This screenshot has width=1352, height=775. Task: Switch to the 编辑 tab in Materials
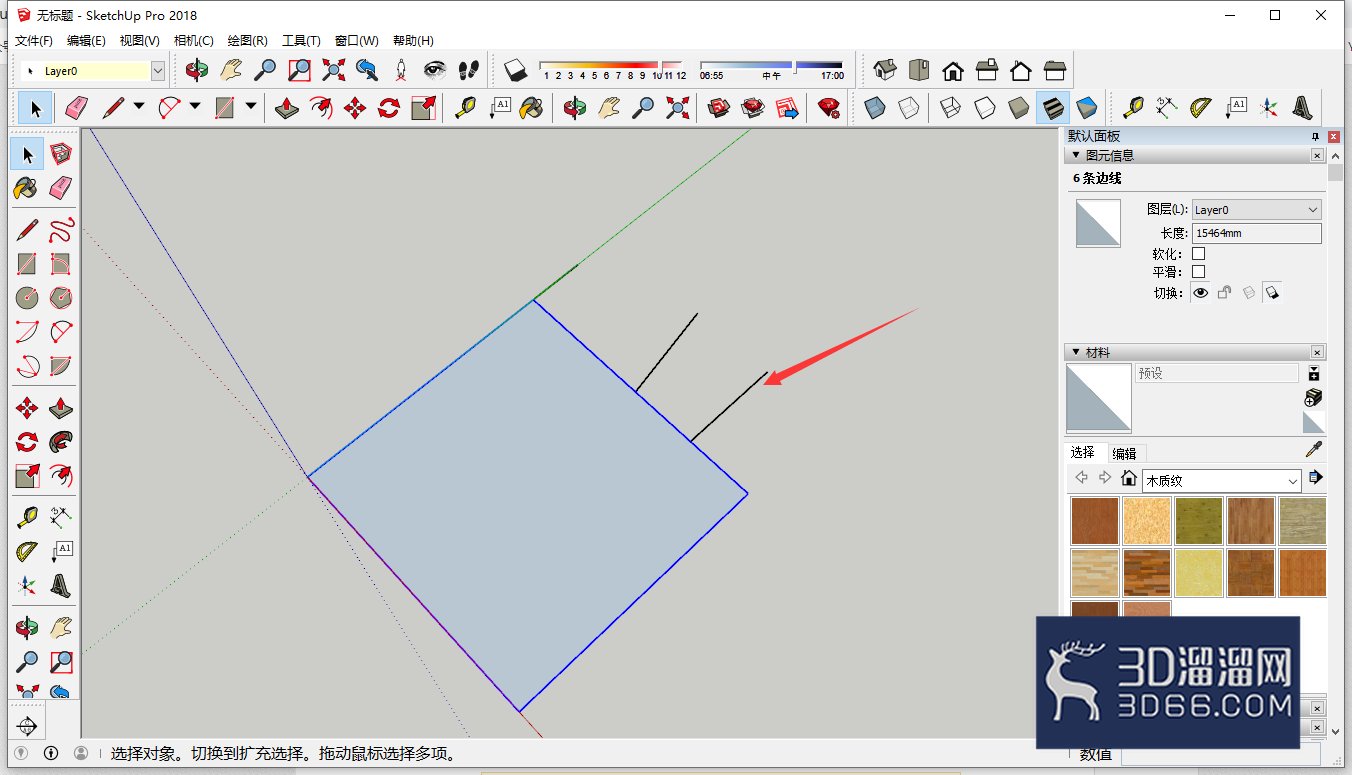(x=1124, y=453)
